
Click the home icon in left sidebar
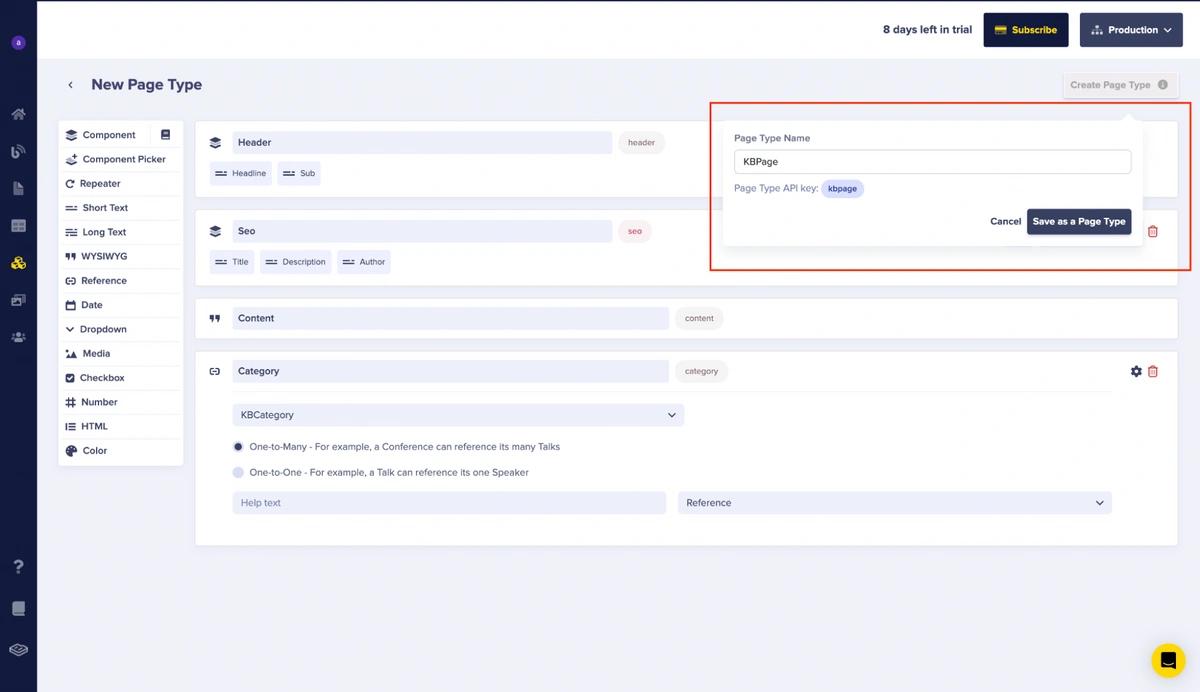tap(18, 114)
